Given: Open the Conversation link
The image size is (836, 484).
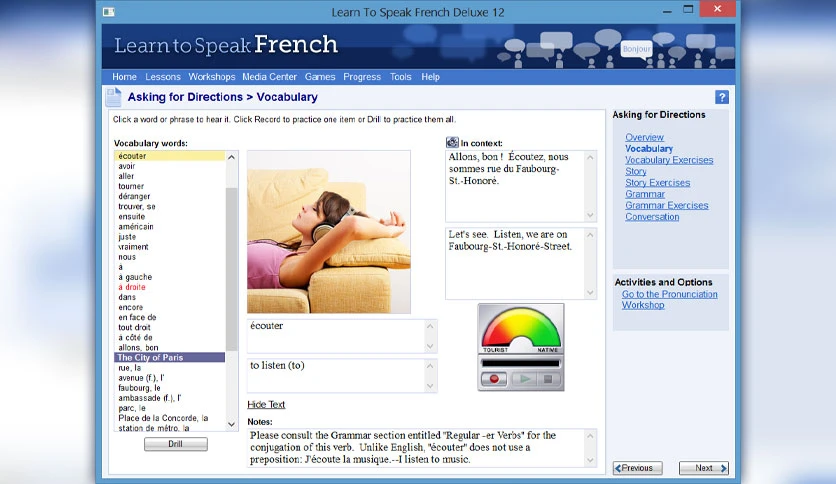Looking at the screenshot, I should coord(652,216).
